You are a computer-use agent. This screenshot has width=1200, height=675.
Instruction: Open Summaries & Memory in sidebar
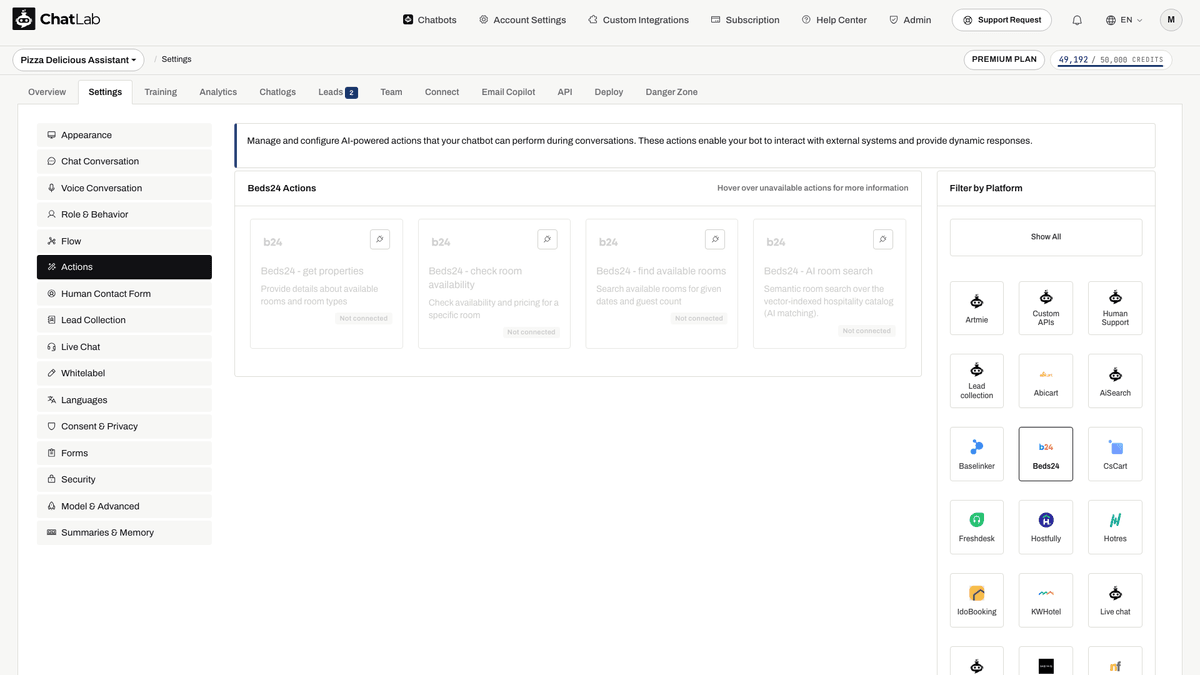pyautogui.click(x=124, y=532)
